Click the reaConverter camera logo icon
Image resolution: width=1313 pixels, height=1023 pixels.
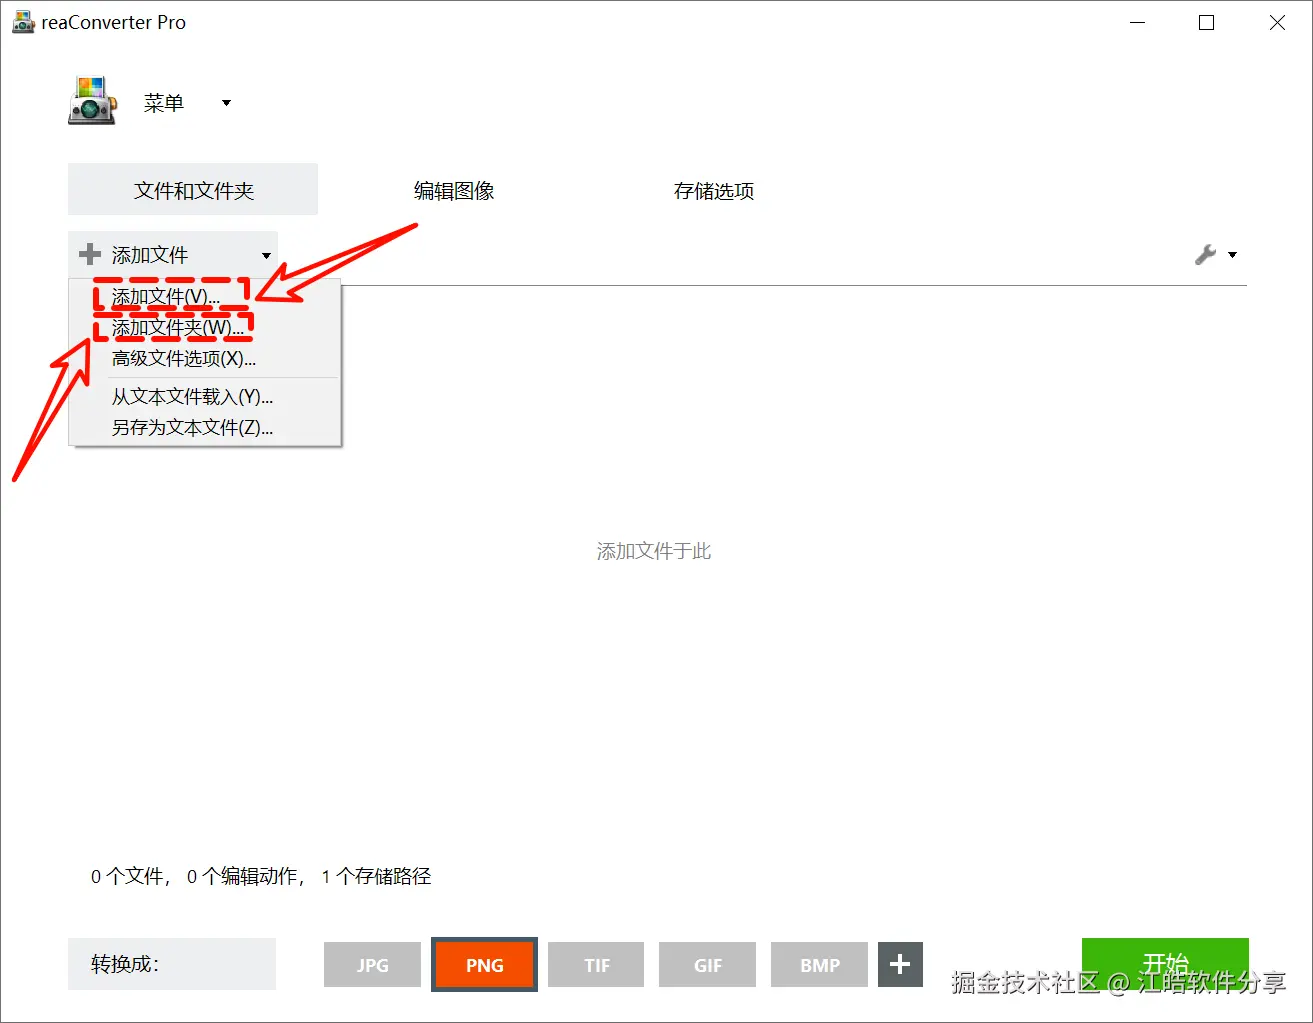(92, 101)
